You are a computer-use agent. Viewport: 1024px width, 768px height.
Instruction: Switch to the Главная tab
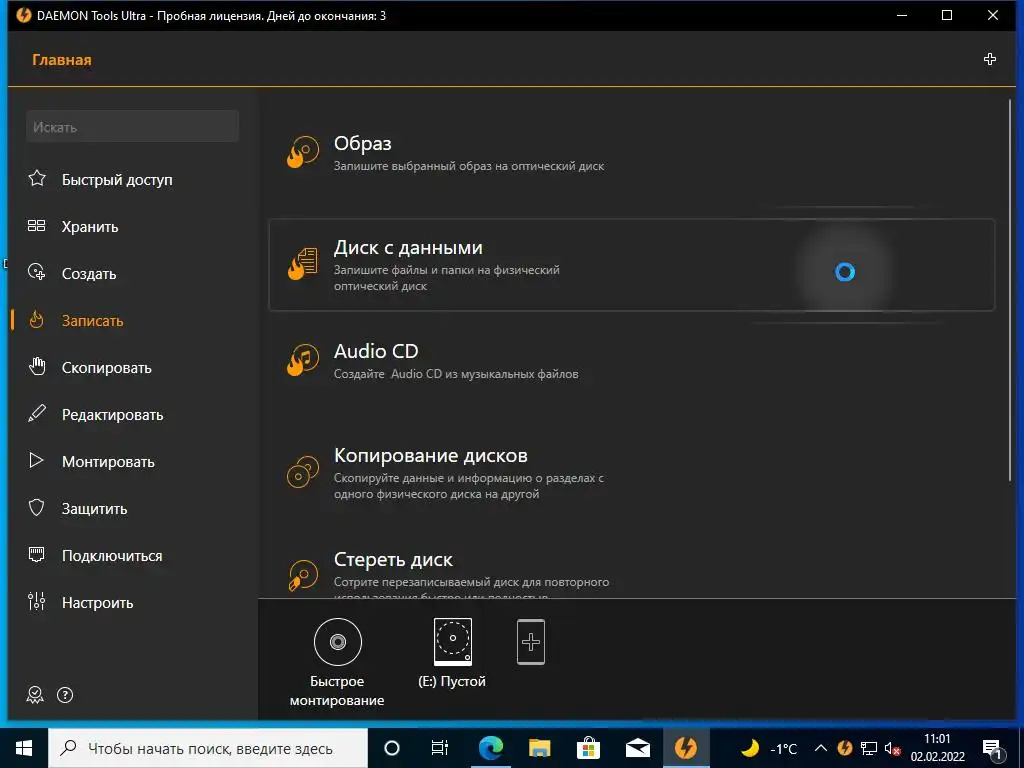pos(62,60)
